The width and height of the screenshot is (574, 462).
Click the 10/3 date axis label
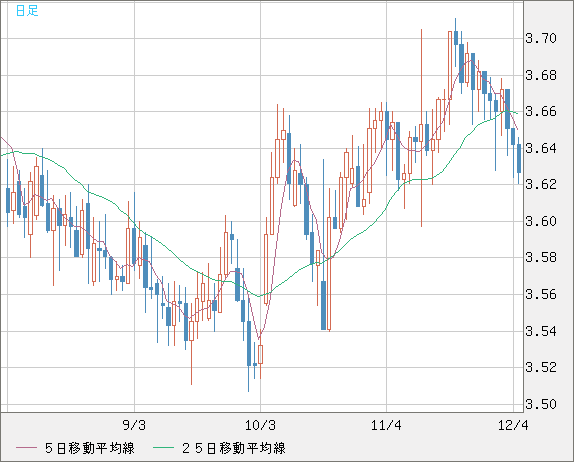click(x=260, y=425)
